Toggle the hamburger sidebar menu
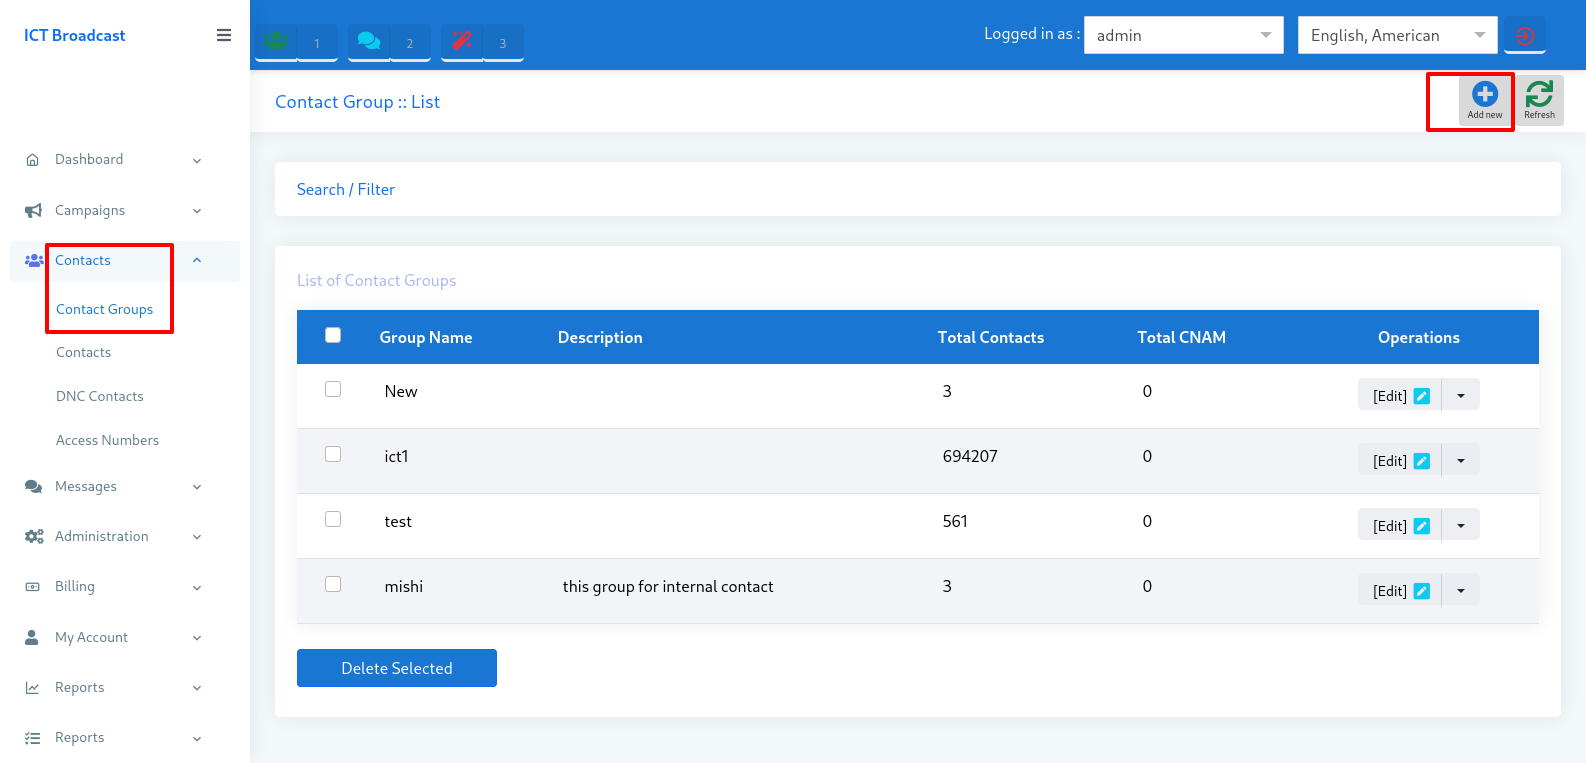This screenshot has width=1586, height=763. [224, 35]
